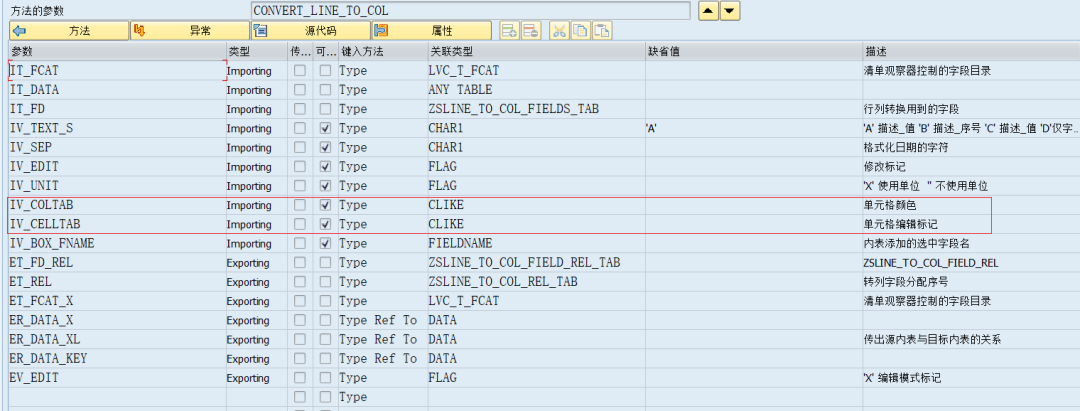Uncheck optional checkbox for IV_TEXT_S

pyautogui.click(x=326, y=129)
